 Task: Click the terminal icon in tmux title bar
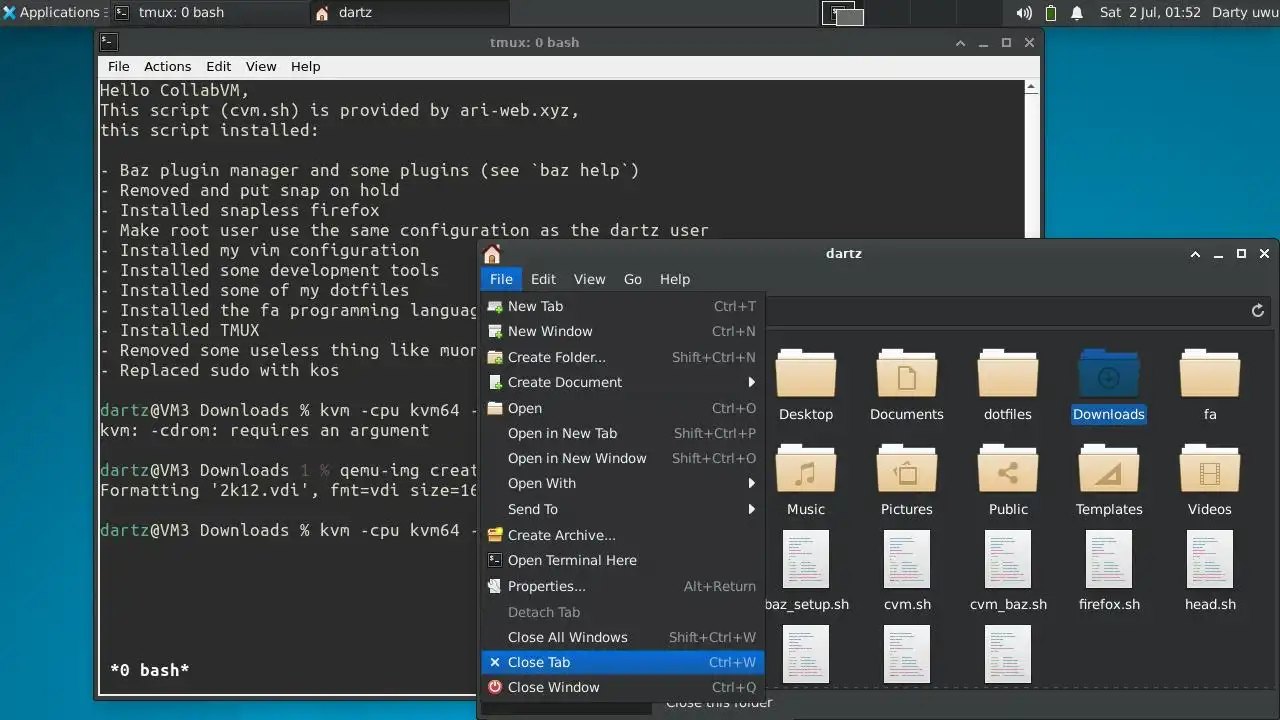[109, 42]
